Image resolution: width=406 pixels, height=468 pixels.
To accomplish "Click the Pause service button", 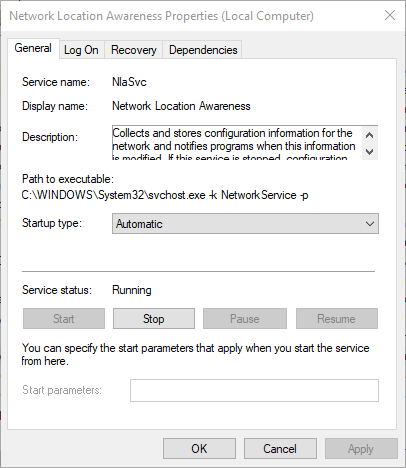I will (245, 319).
